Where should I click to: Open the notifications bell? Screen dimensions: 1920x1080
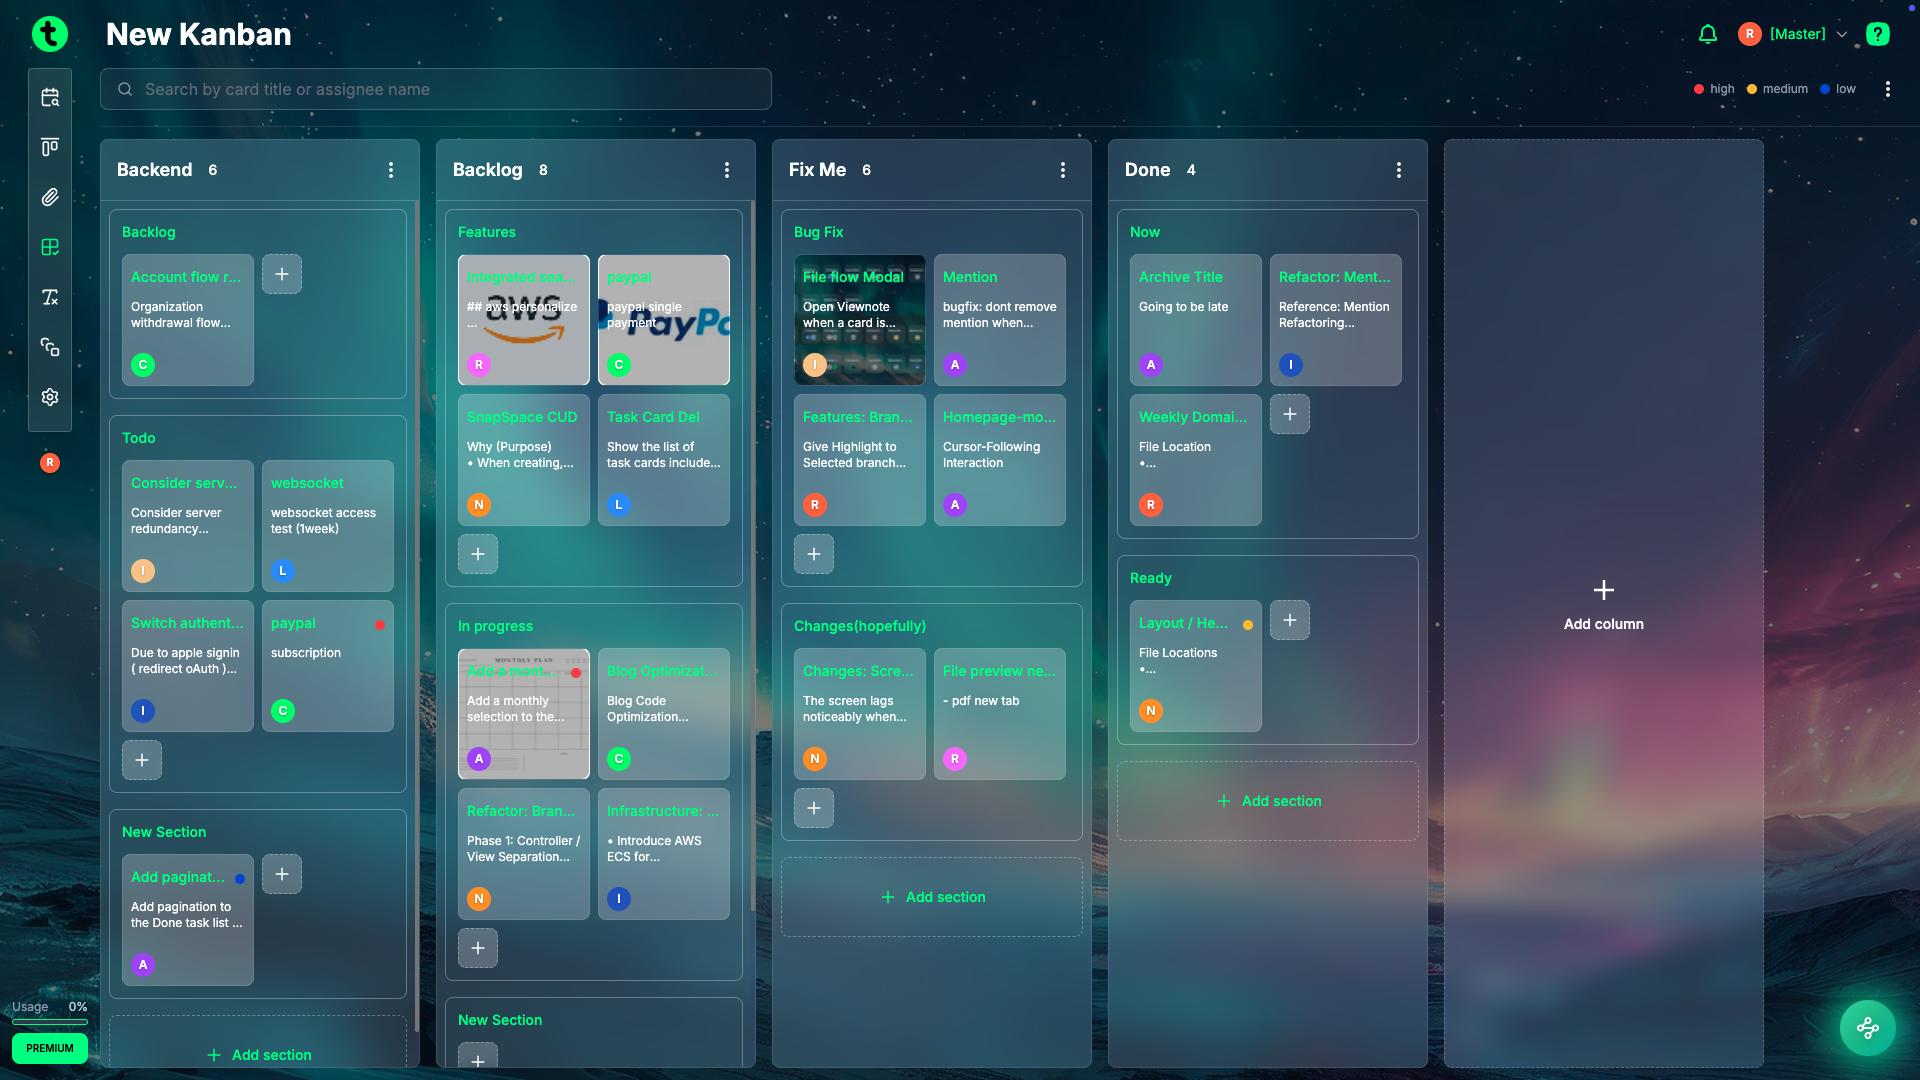point(1708,34)
